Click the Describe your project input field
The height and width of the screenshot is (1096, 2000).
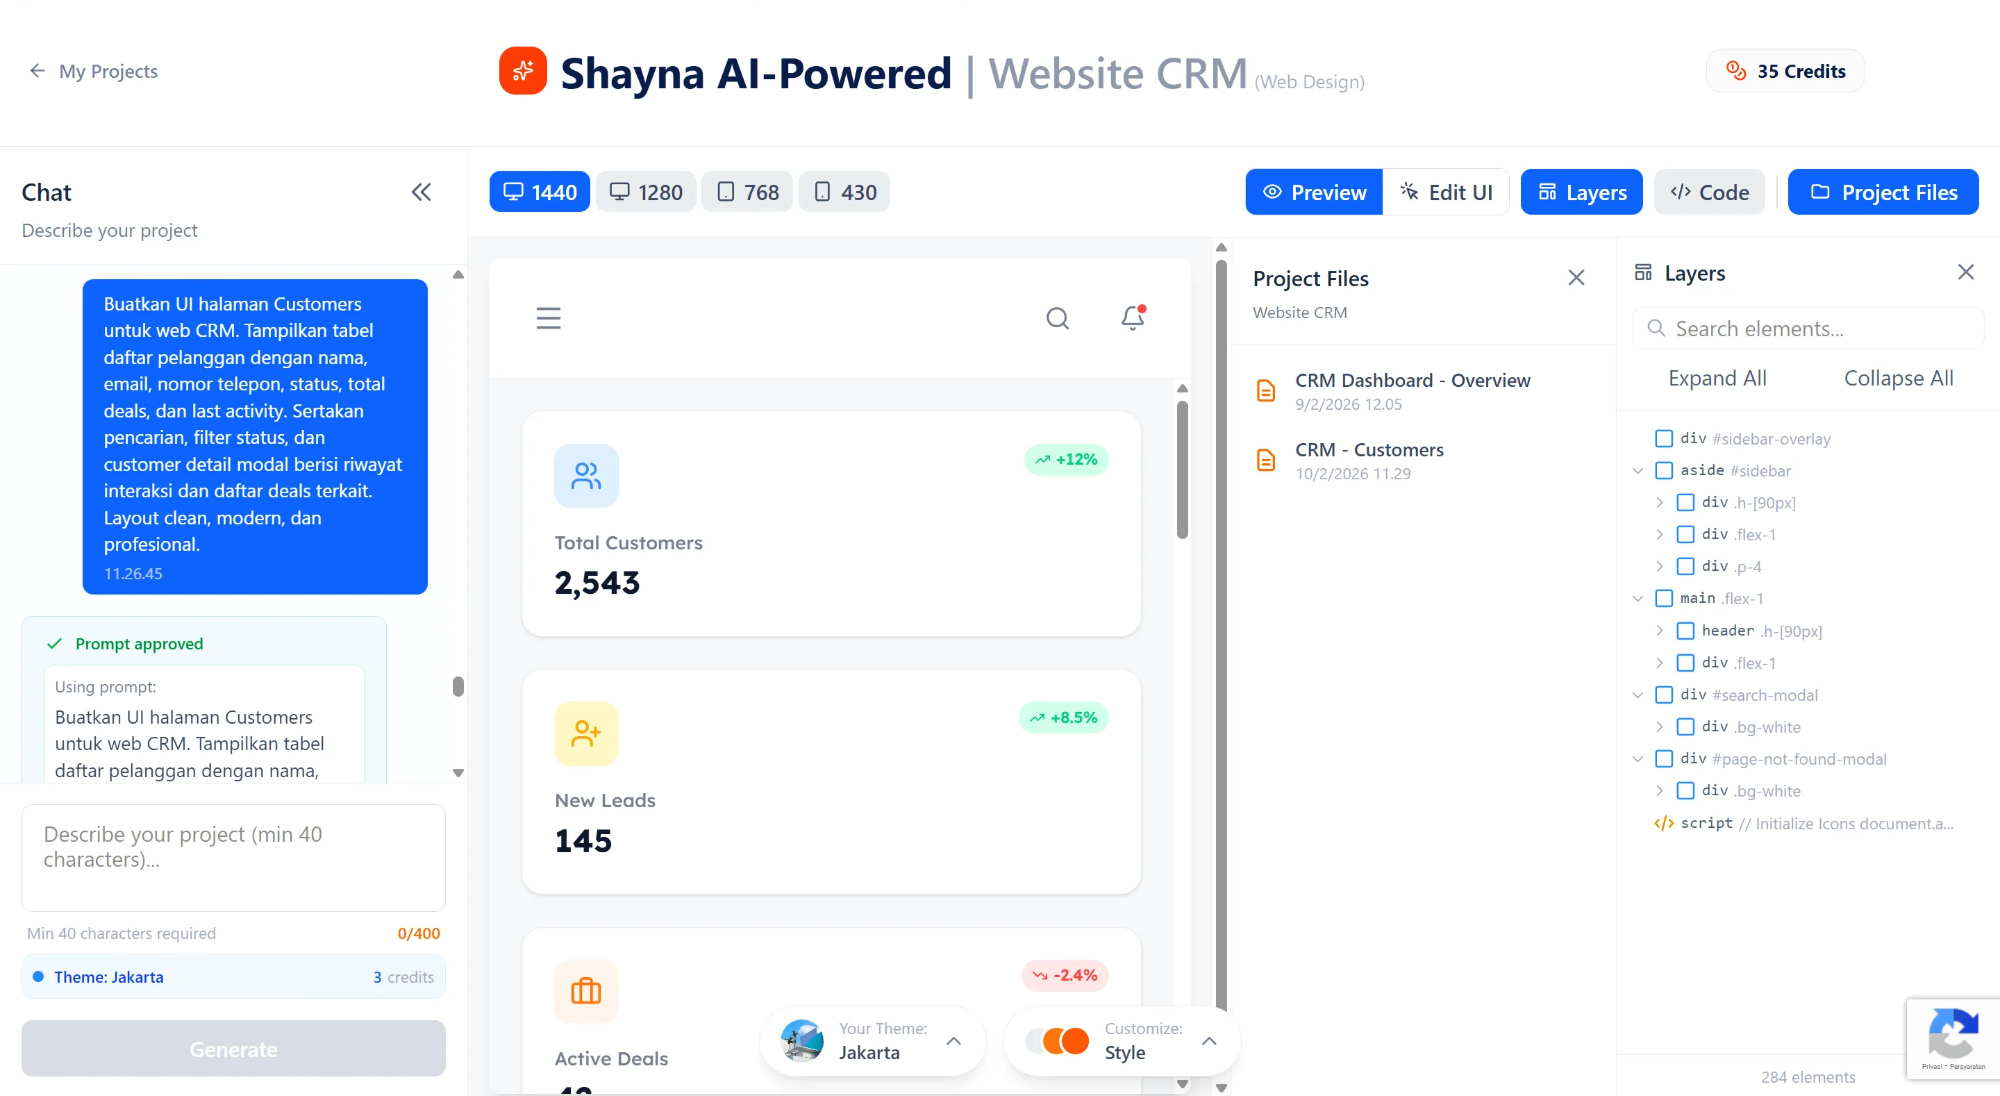[233, 858]
